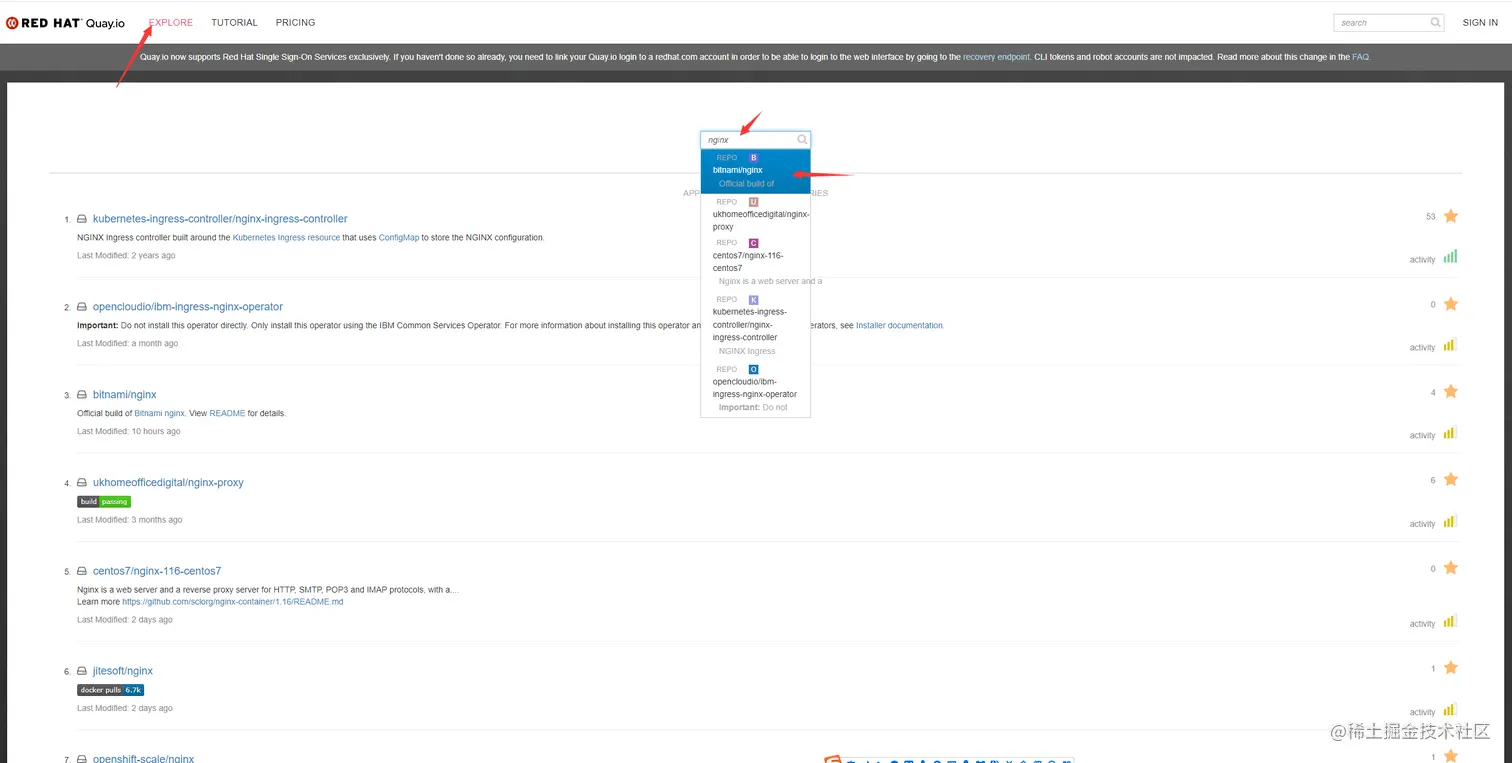Open jitesoft/nginx repository link
The image size is (1512, 763).
coord(123,671)
